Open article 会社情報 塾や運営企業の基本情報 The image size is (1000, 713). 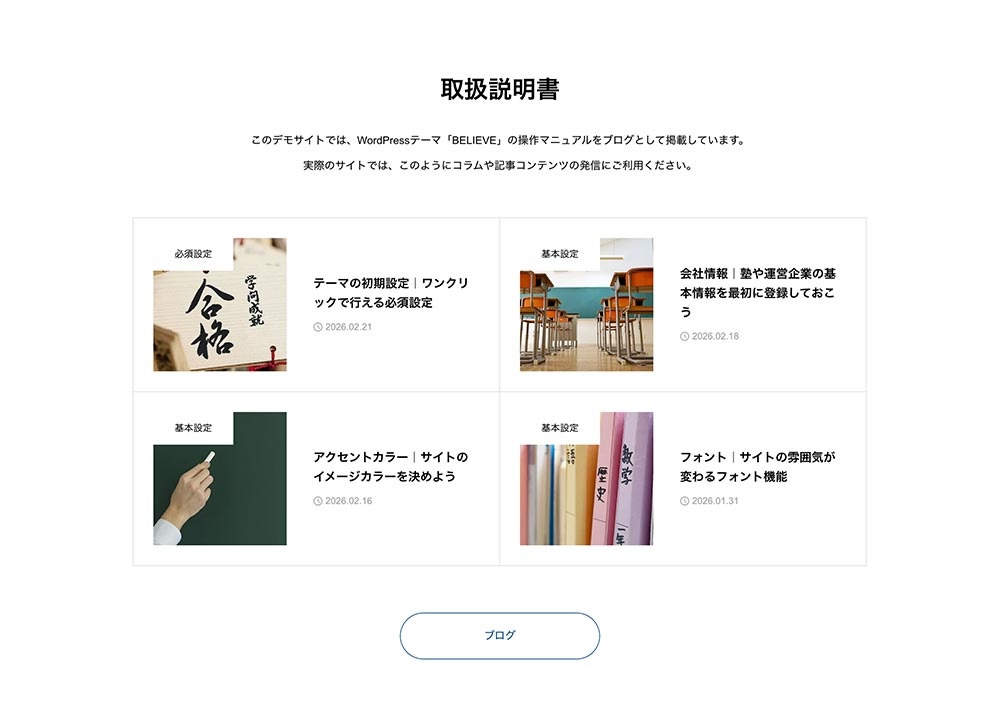pyautogui.click(x=758, y=293)
